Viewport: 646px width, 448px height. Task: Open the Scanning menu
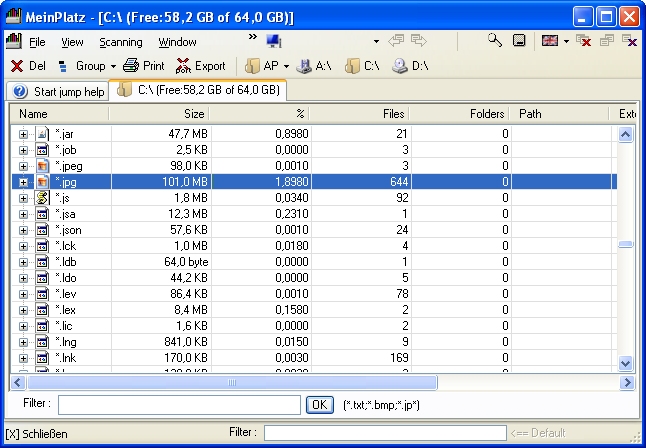121,42
